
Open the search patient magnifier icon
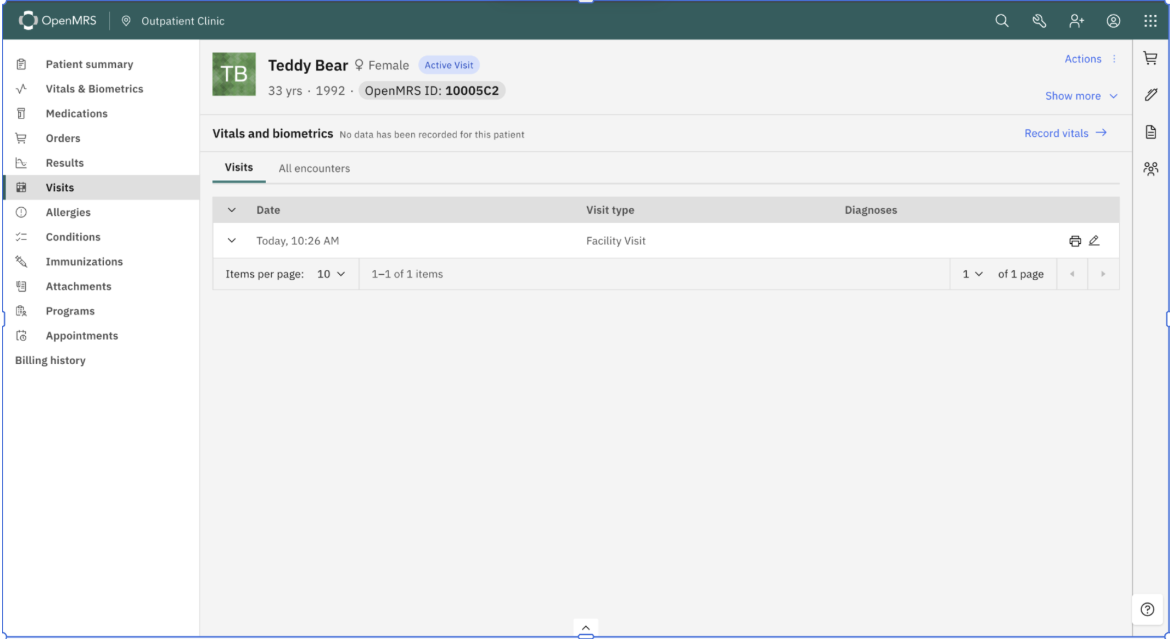click(x=1001, y=21)
